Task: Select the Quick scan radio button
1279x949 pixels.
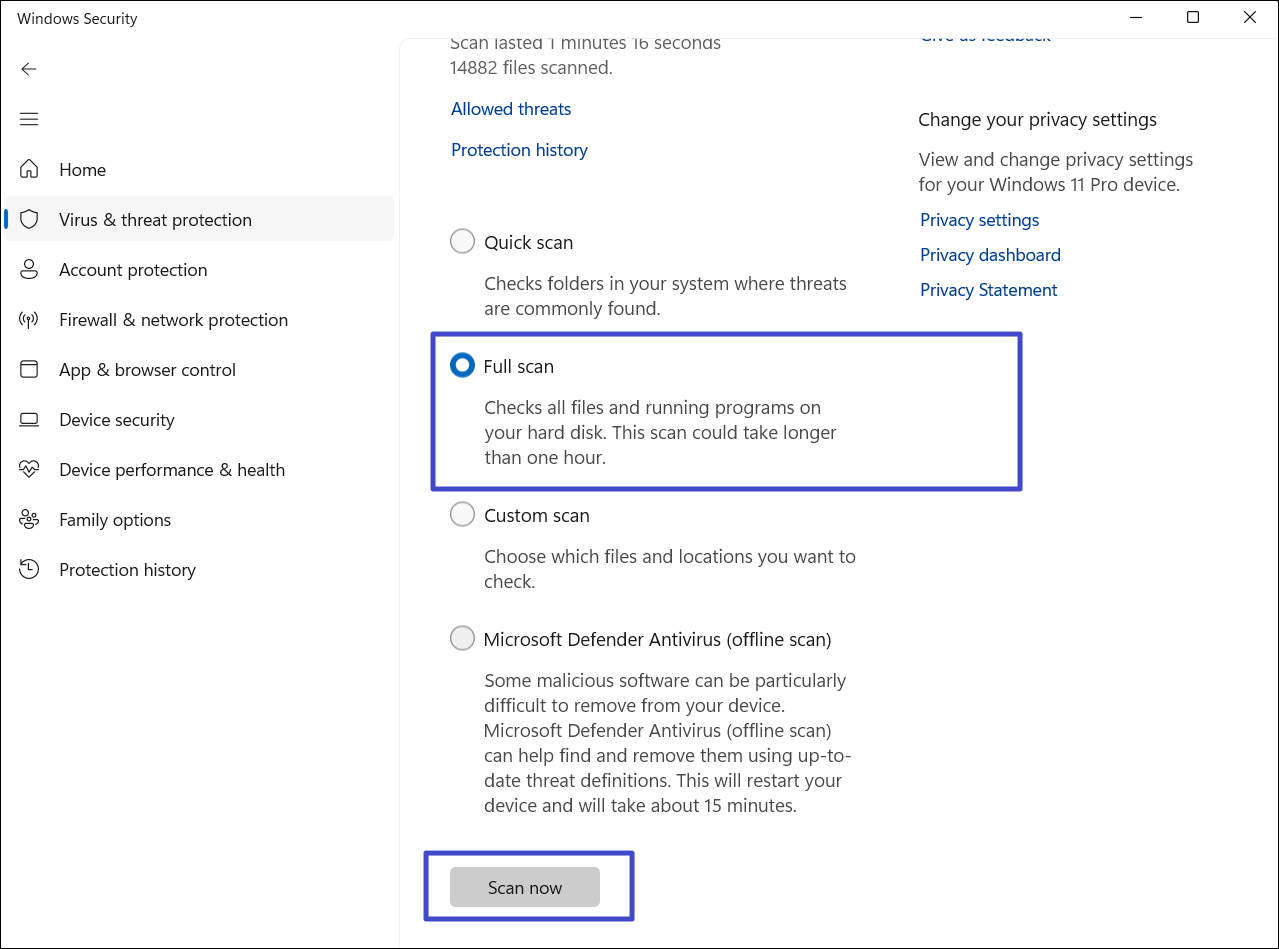Action: coord(462,242)
